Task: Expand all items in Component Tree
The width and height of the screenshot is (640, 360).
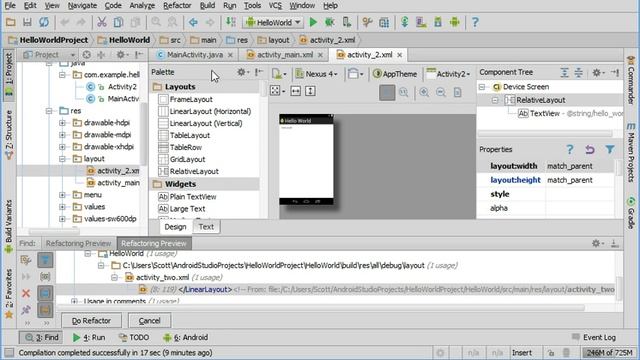Action: tap(564, 72)
